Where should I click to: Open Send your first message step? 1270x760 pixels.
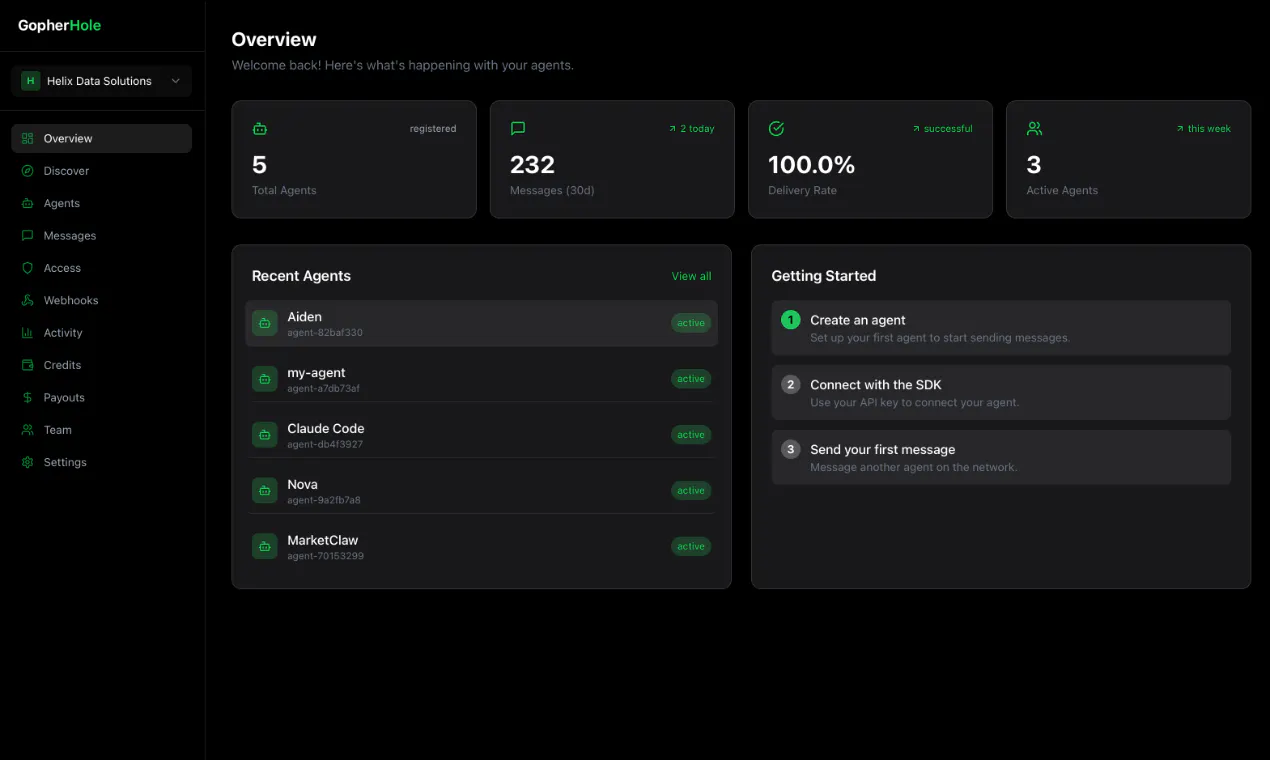(1001, 457)
